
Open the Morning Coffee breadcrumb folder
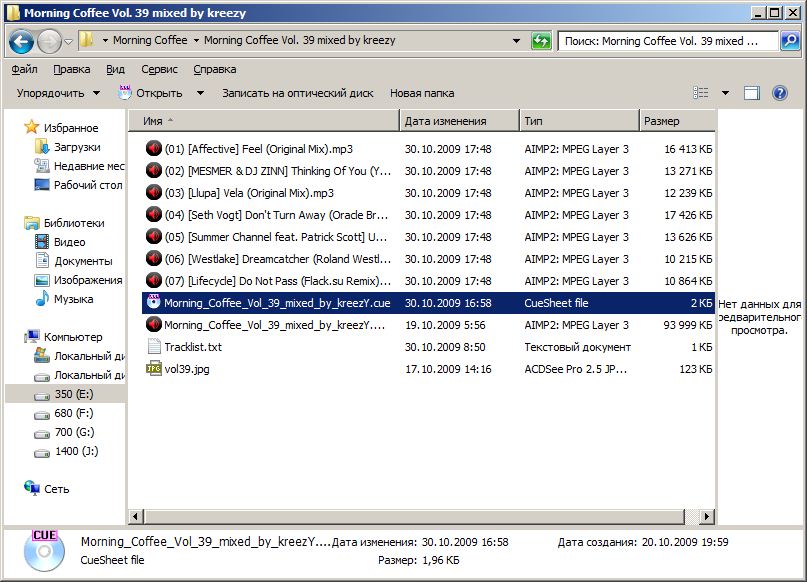click(x=150, y=40)
